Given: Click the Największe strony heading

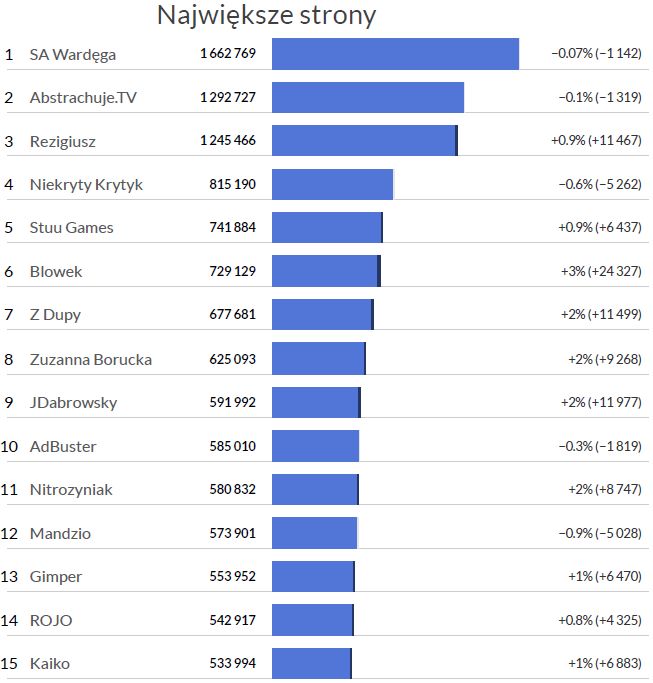Looking at the screenshot, I should click(267, 16).
